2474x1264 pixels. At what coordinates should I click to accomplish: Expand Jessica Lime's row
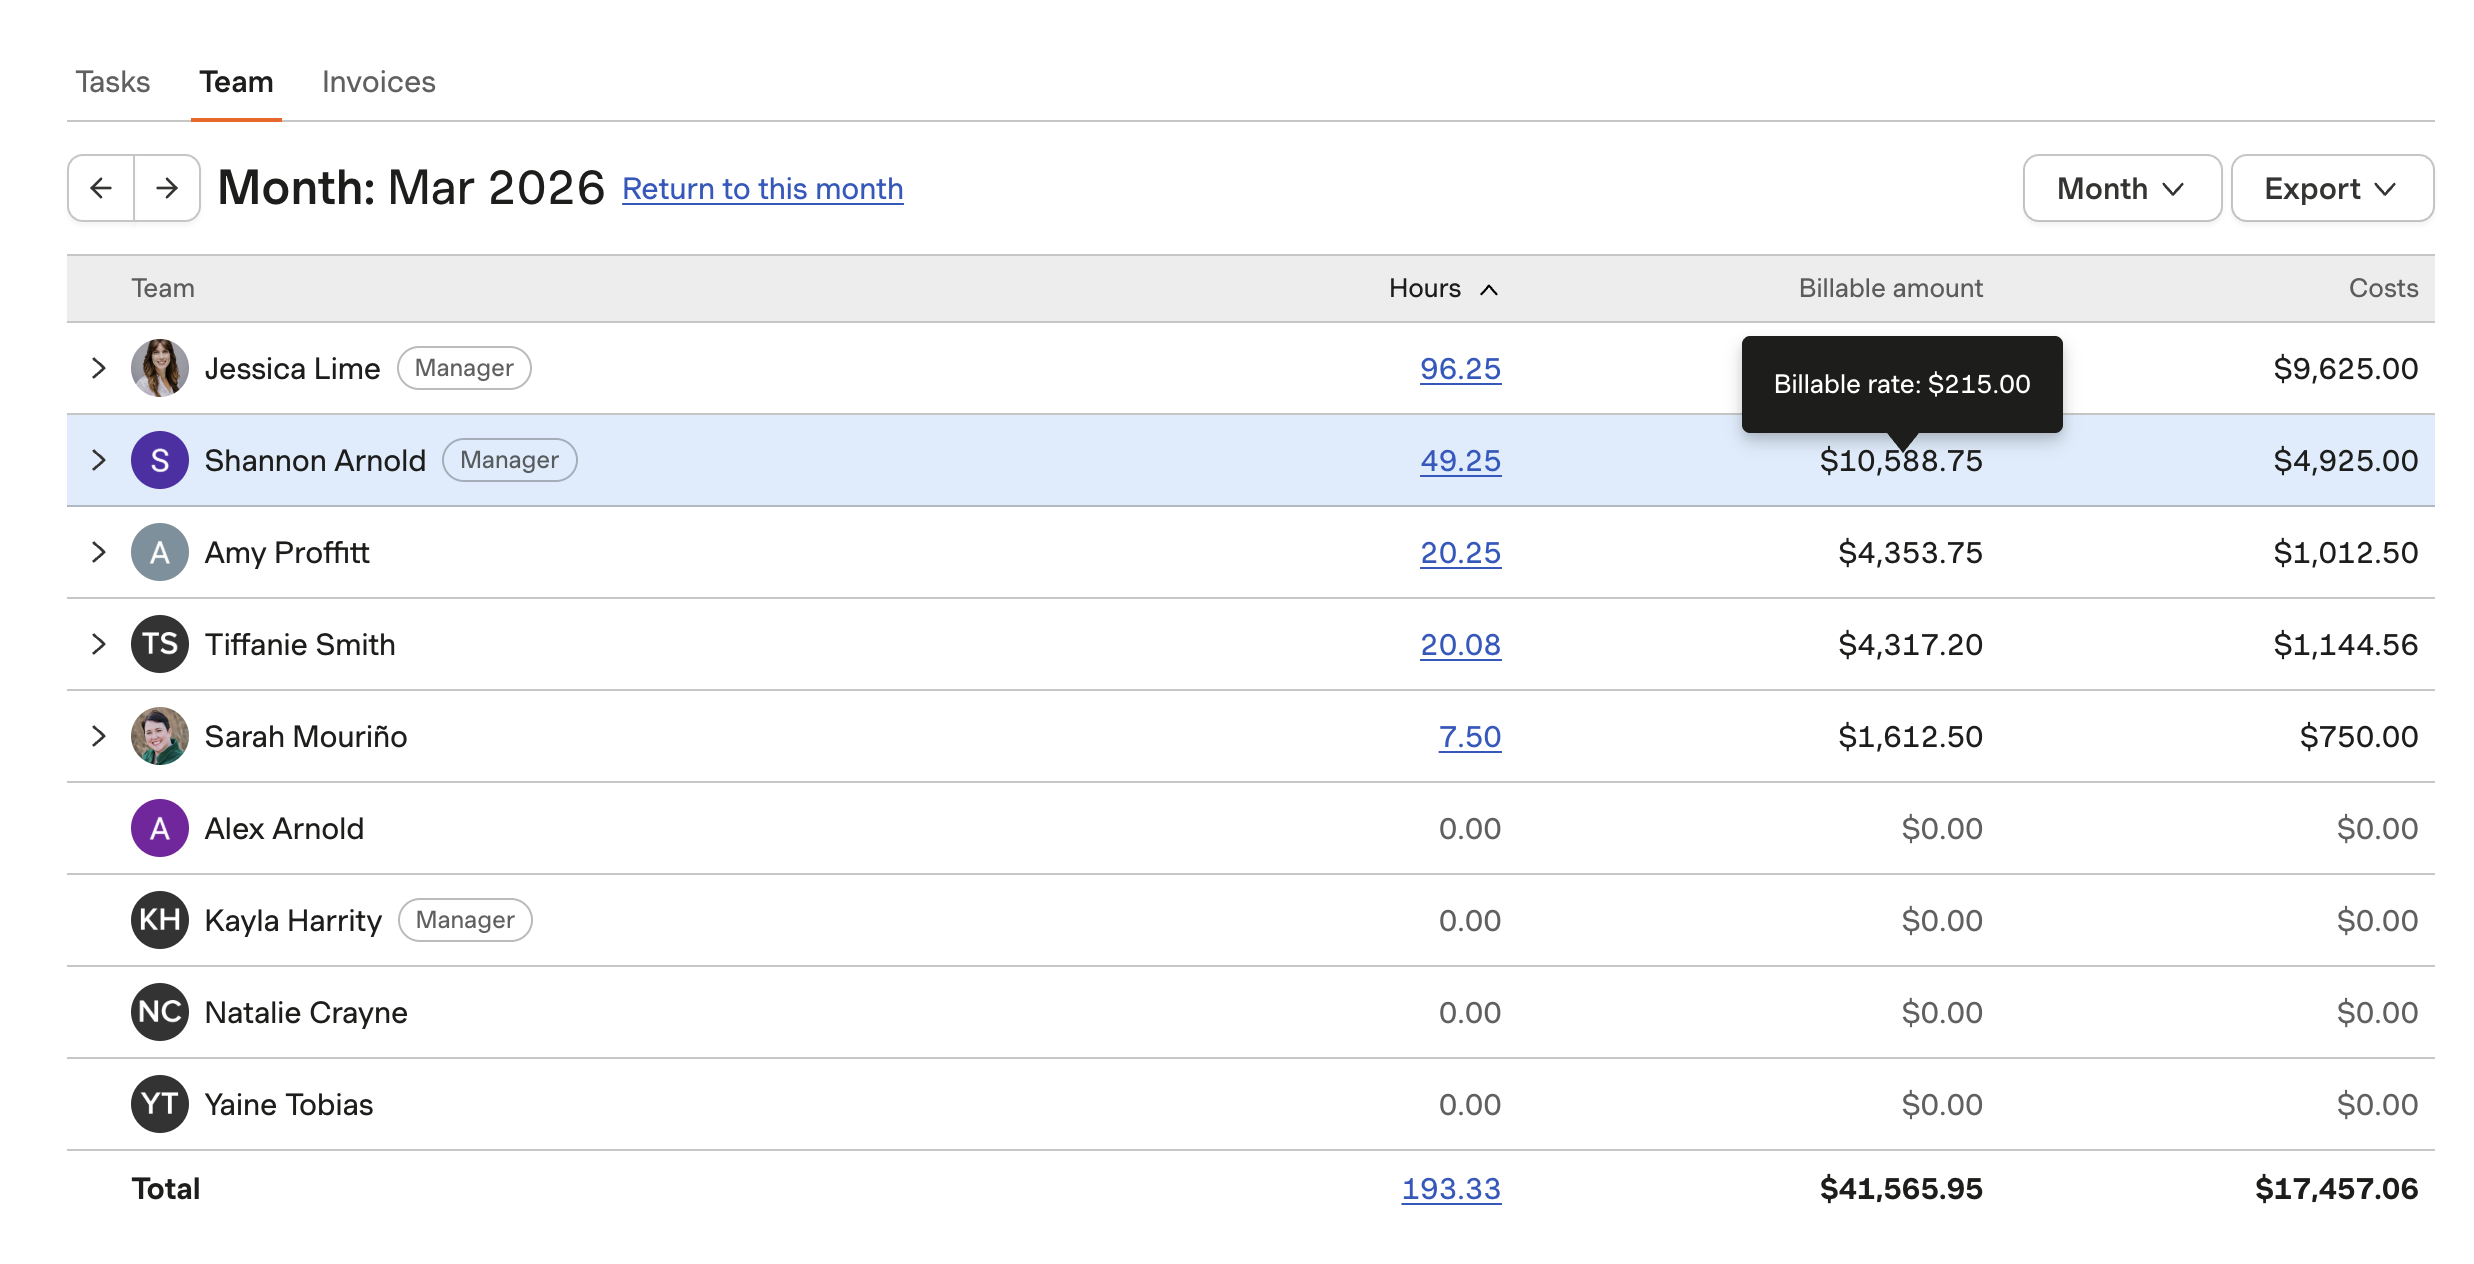point(98,368)
